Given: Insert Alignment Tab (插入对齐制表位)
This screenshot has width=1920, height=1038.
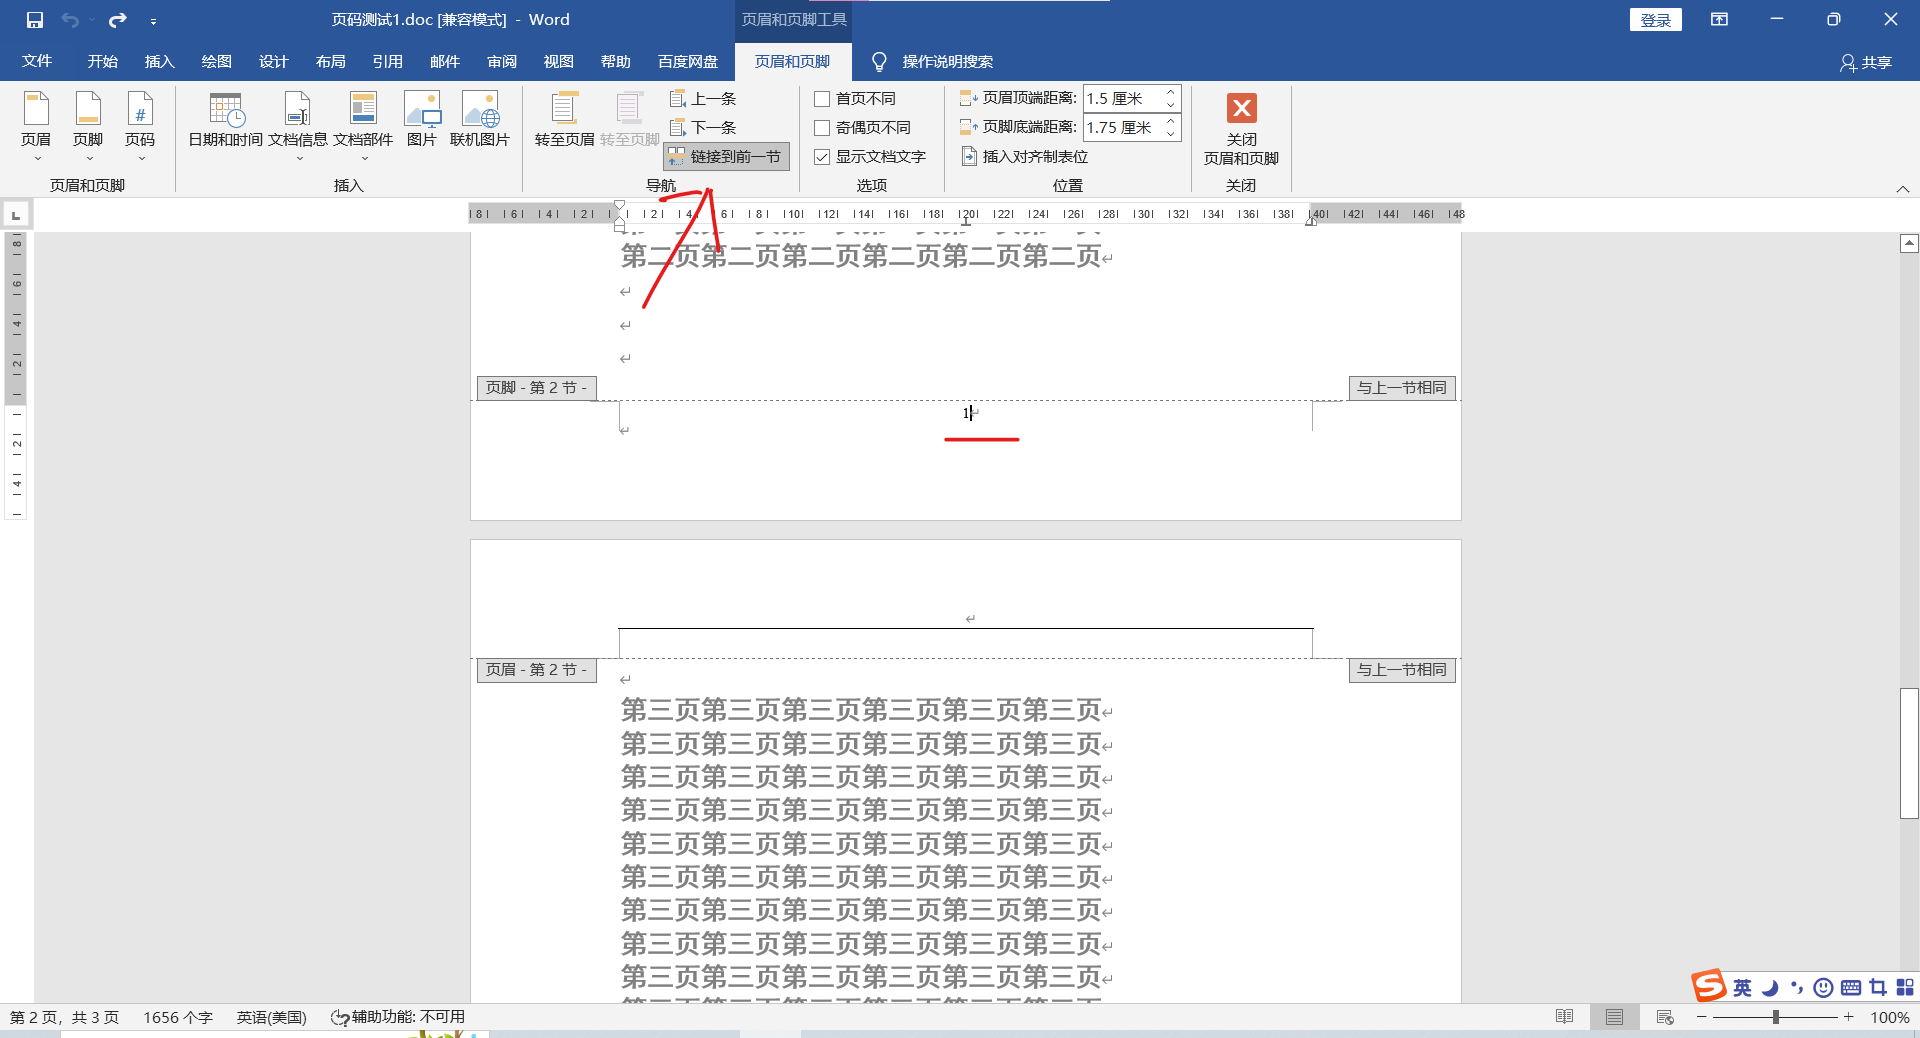Looking at the screenshot, I should click(x=1025, y=157).
